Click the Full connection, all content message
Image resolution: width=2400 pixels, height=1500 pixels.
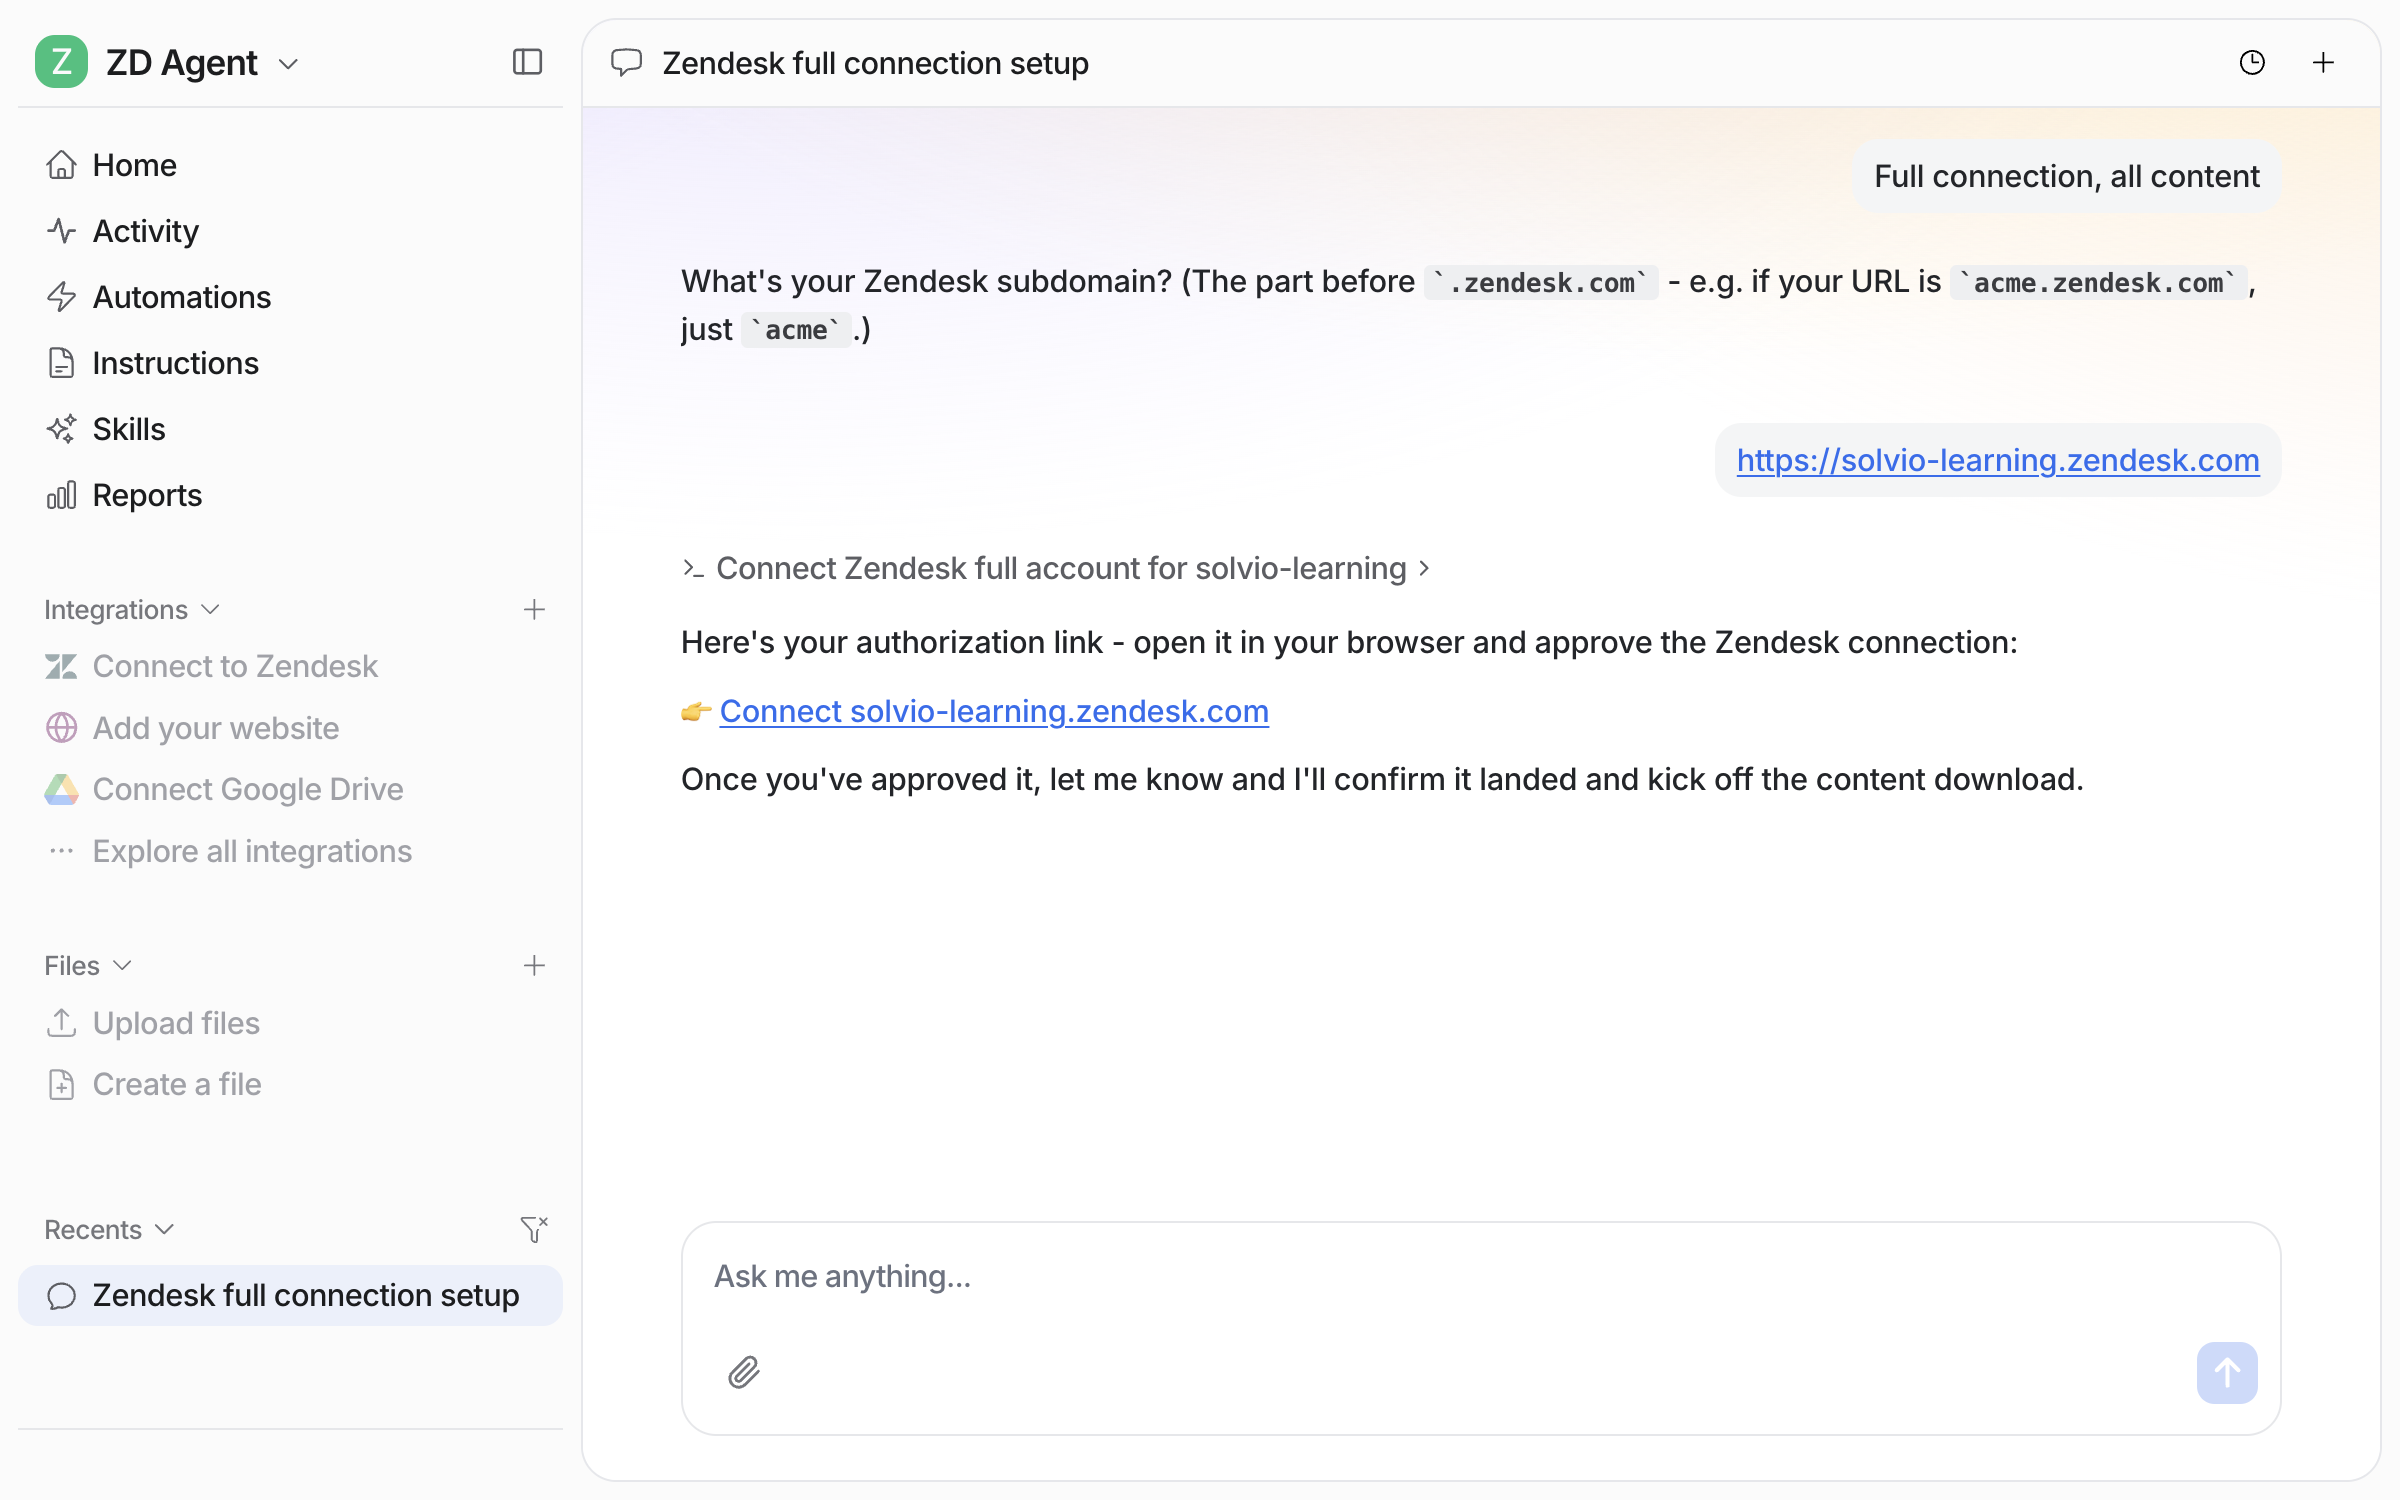2066,176
